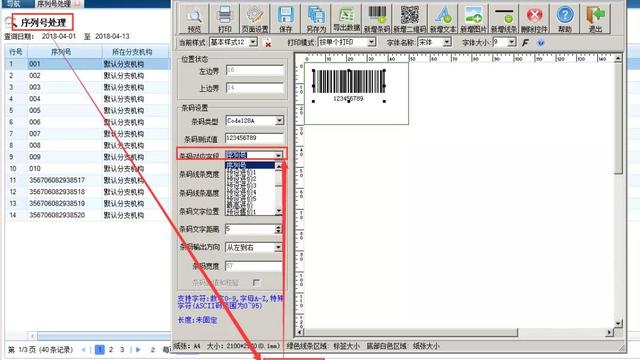Click the 2018-04-13 end date
640x360 pixels.
pos(112,36)
